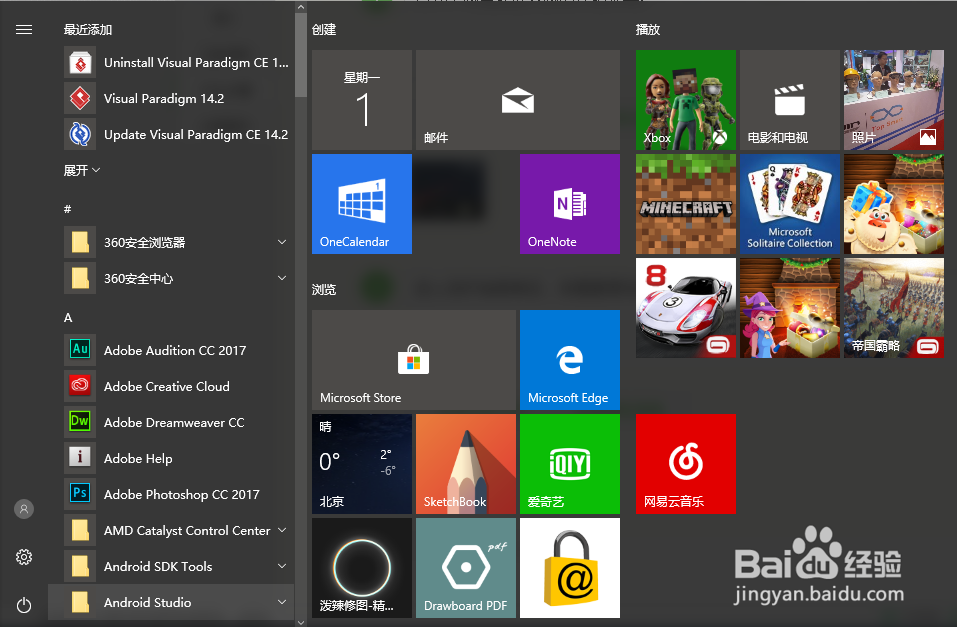The width and height of the screenshot is (957, 627).
Task: Open Microsoft Solitaire Collection tile
Action: 790,204
